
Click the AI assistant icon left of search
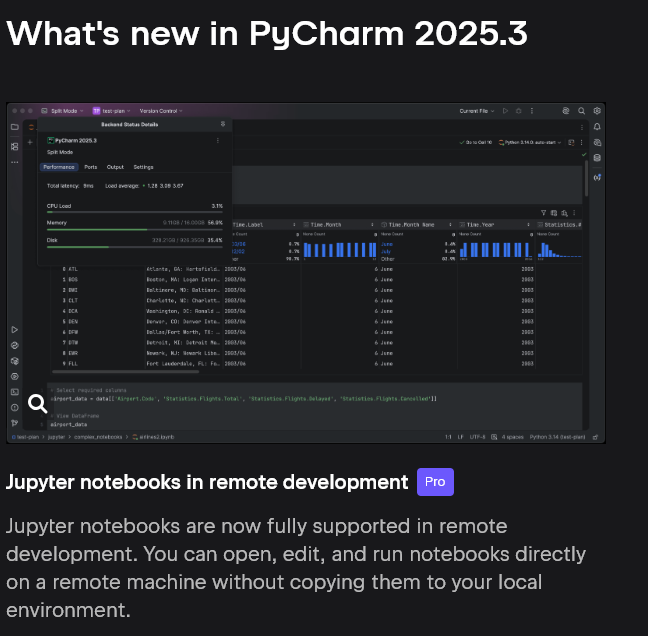point(566,111)
